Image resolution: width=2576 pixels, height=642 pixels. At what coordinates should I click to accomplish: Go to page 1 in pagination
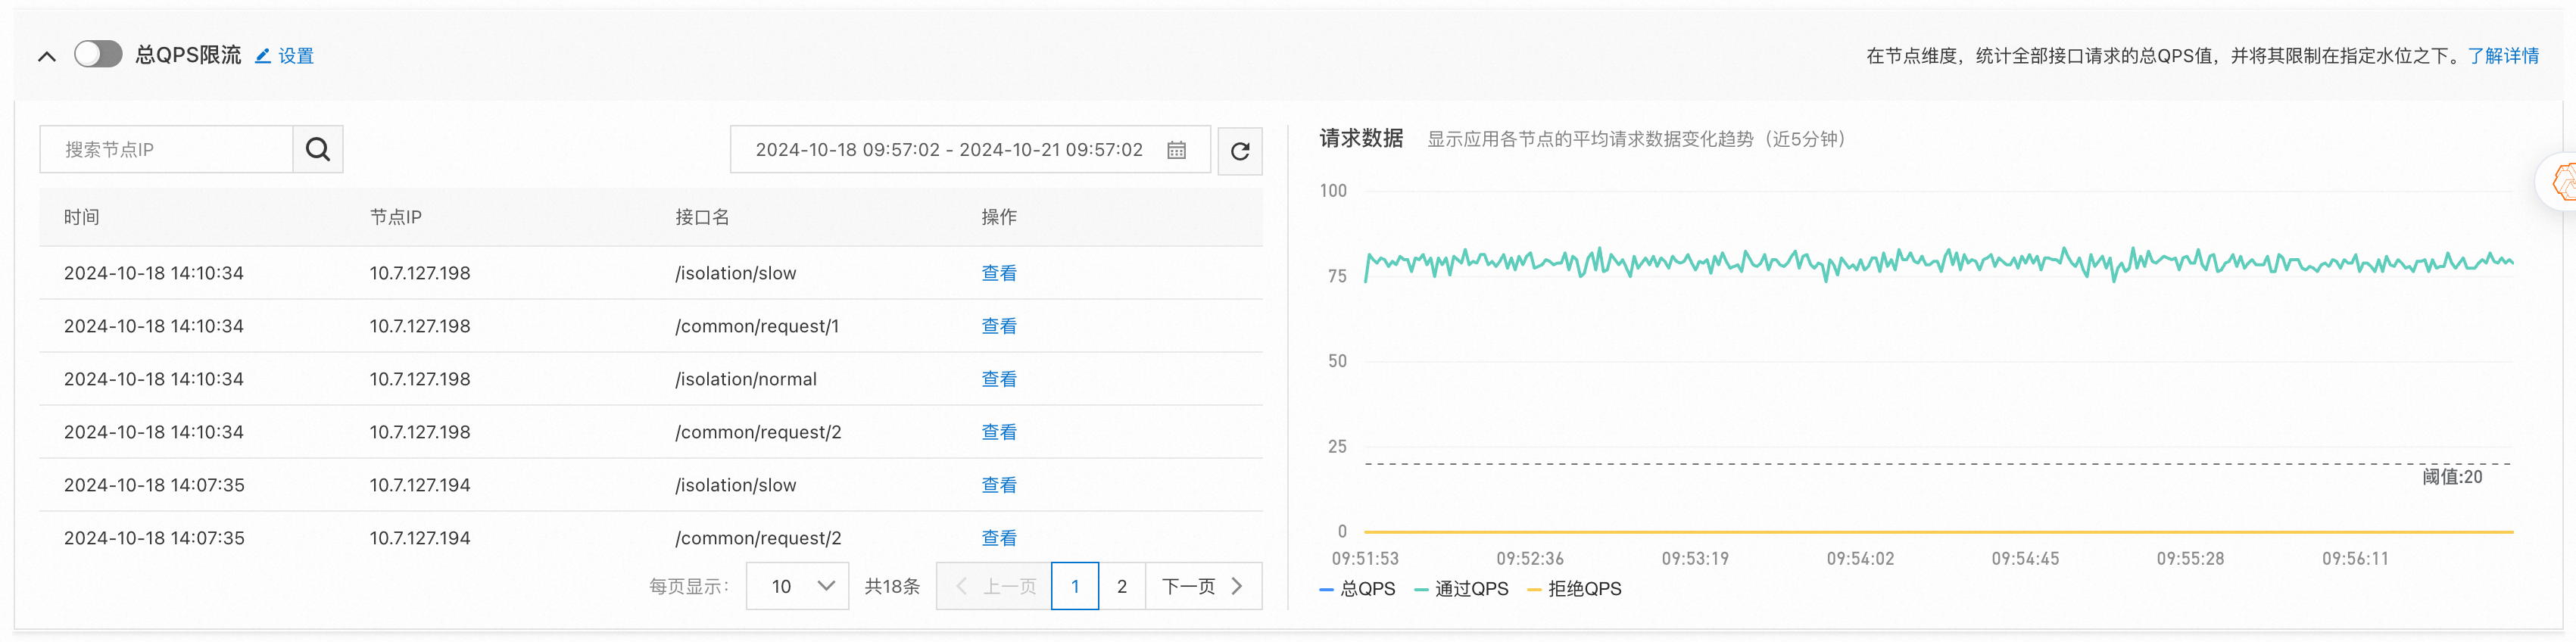click(x=1075, y=586)
